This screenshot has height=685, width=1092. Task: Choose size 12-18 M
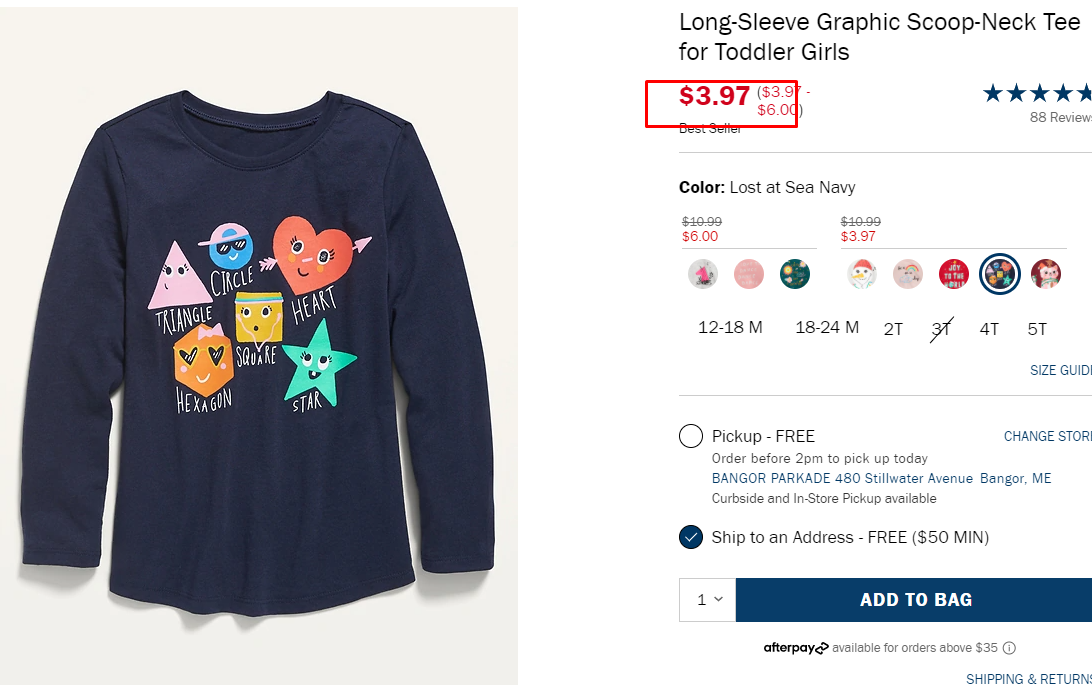pyautogui.click(x=731, y=328)
